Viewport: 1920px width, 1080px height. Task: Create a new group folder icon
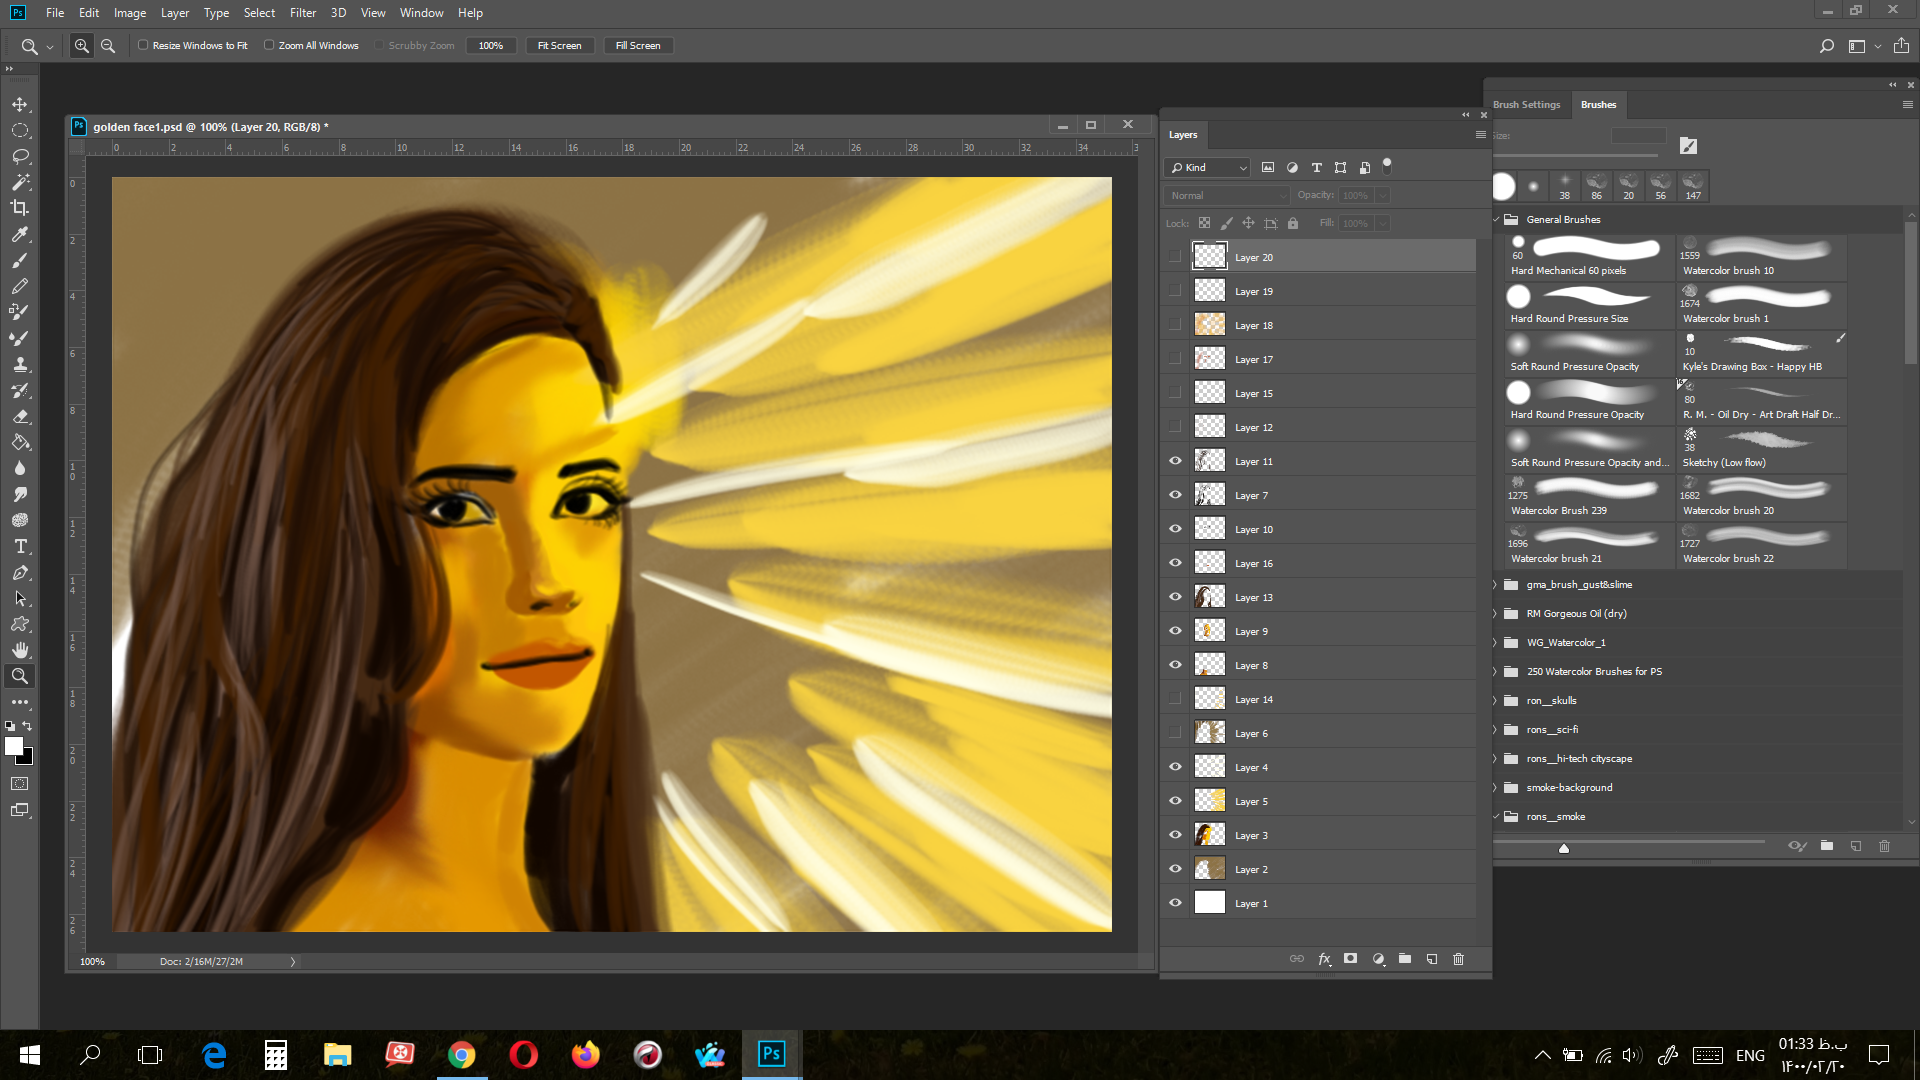point(1405,959)
